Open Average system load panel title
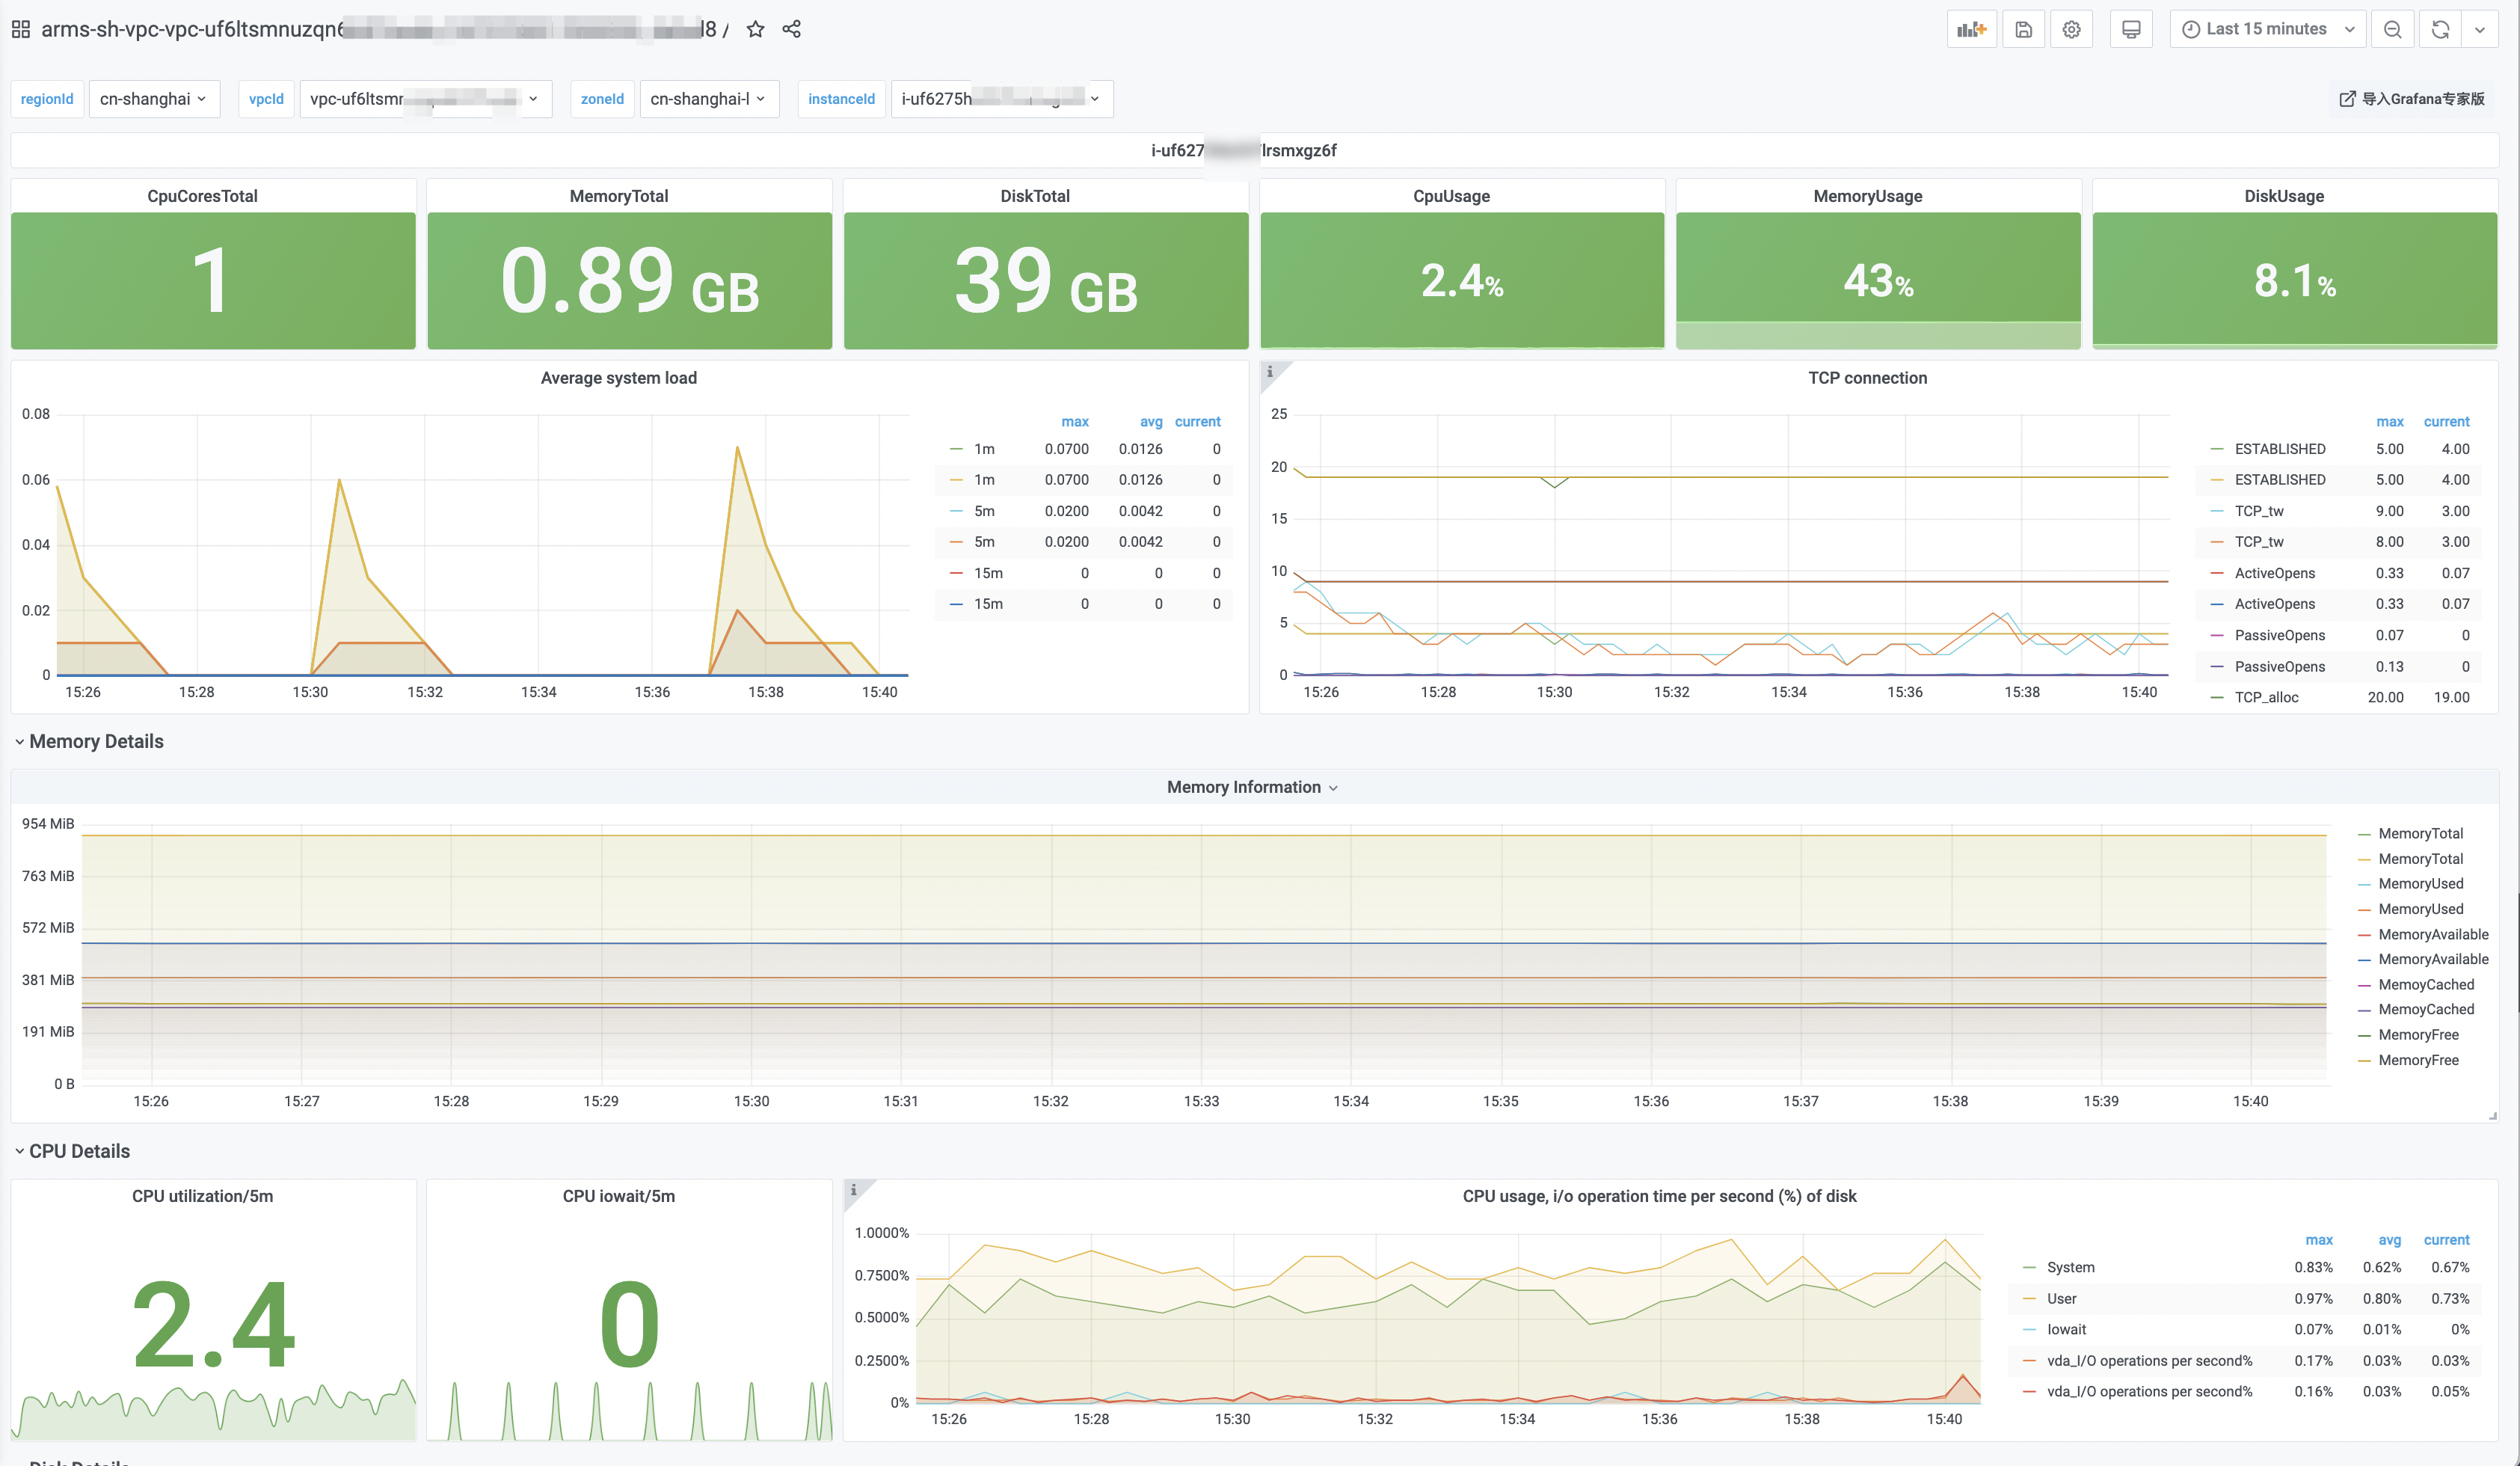 pos(619,378)
